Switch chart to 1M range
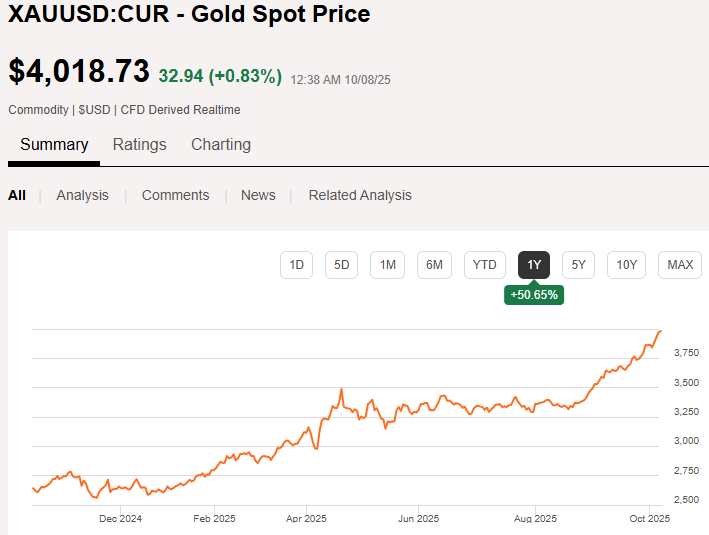Image resolution: width=709 pixels, height=535 pixels. click(388, 265)
